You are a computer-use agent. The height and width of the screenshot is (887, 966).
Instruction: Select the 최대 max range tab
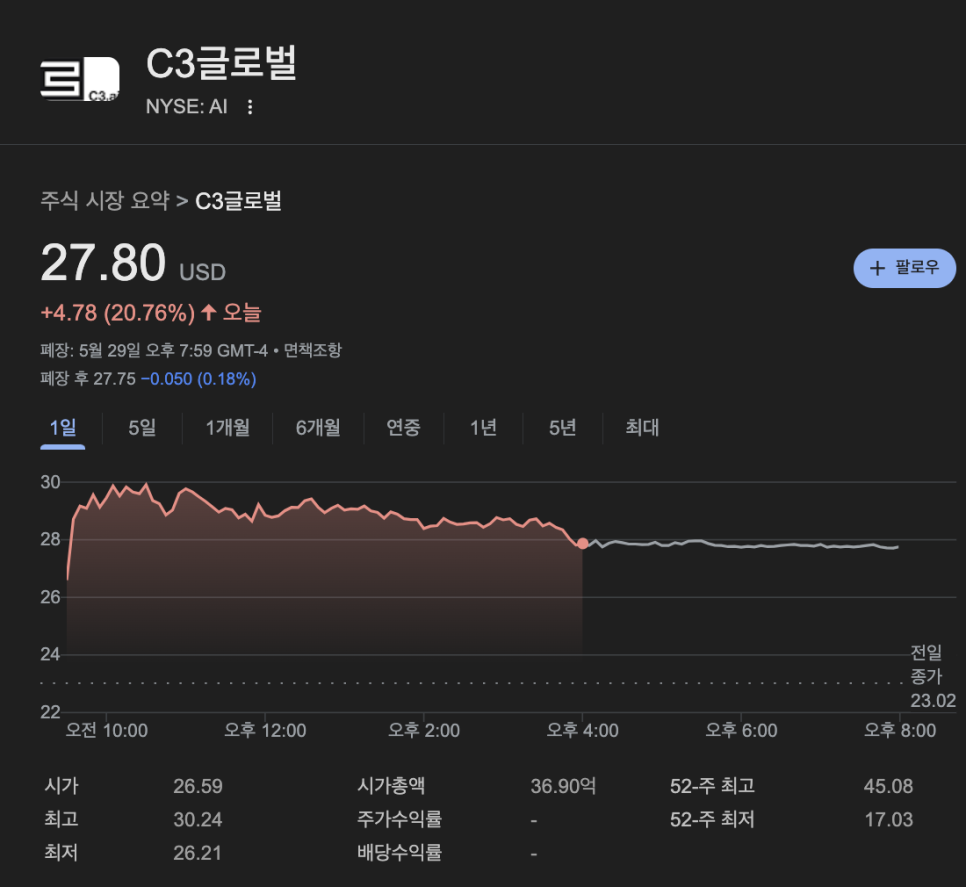642,427
